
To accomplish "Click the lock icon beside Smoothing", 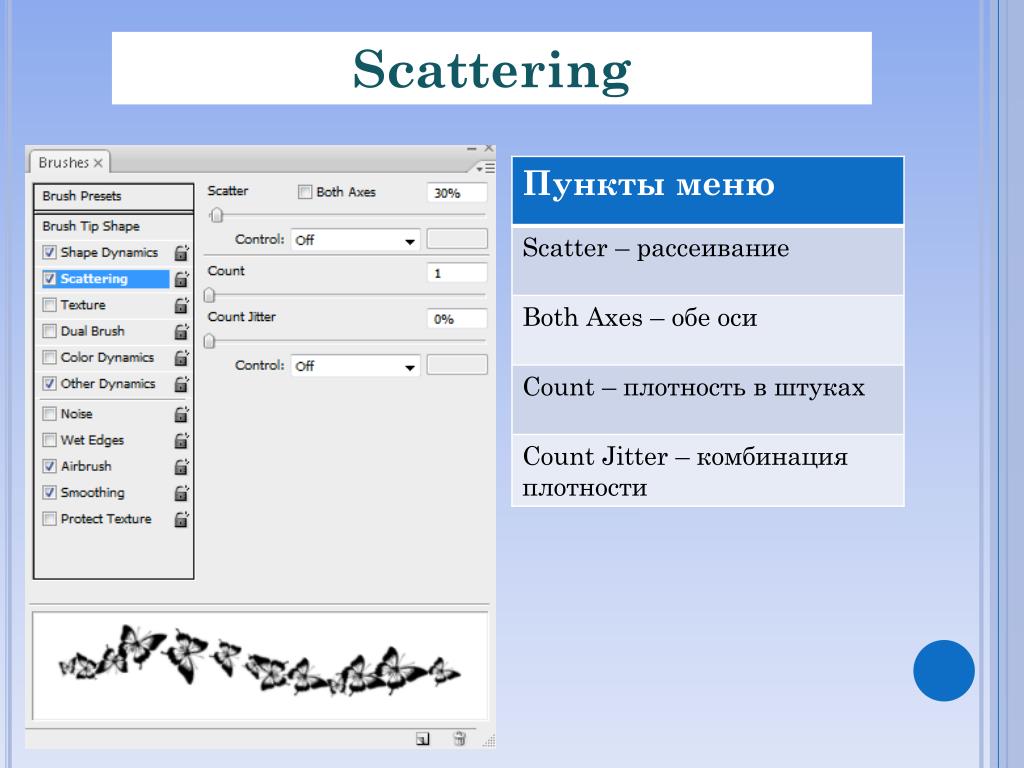I will coord(181,493).
